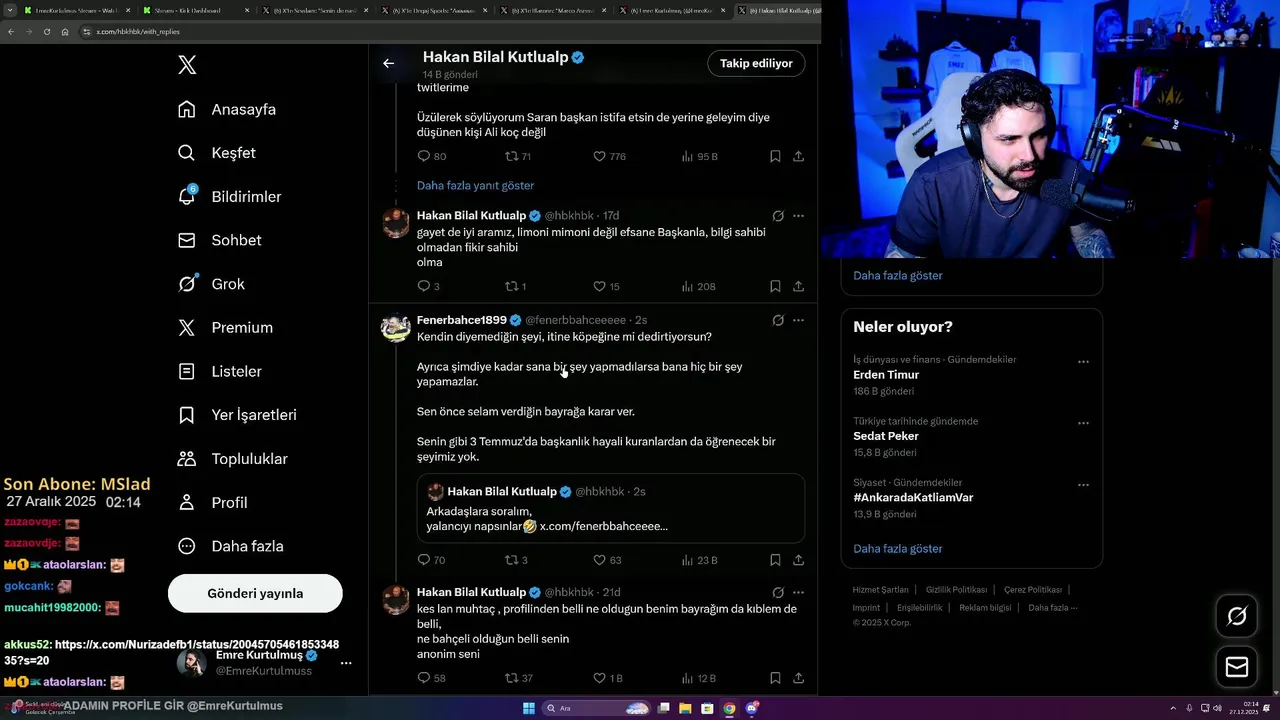Viewport: 1280px width, 720px height.
Task: Click the Gönderi yayınla post button
Action: tap(255, 593)
